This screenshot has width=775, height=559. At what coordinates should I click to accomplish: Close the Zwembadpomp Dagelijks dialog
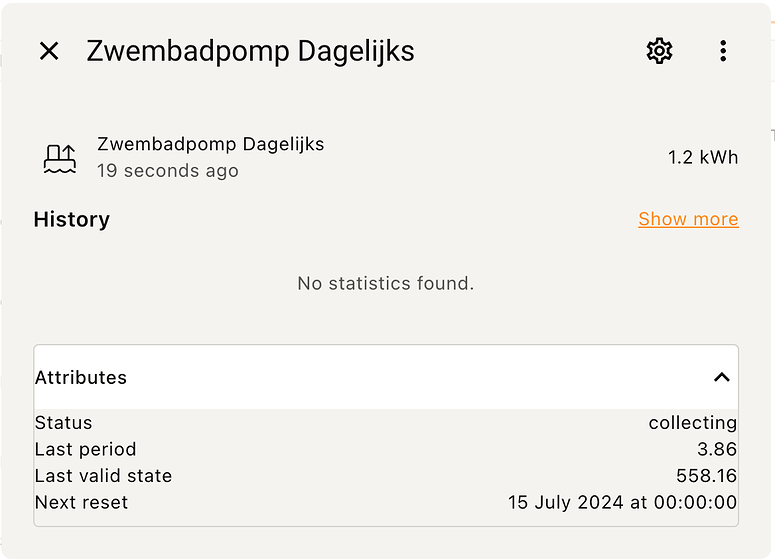[49, 51]
